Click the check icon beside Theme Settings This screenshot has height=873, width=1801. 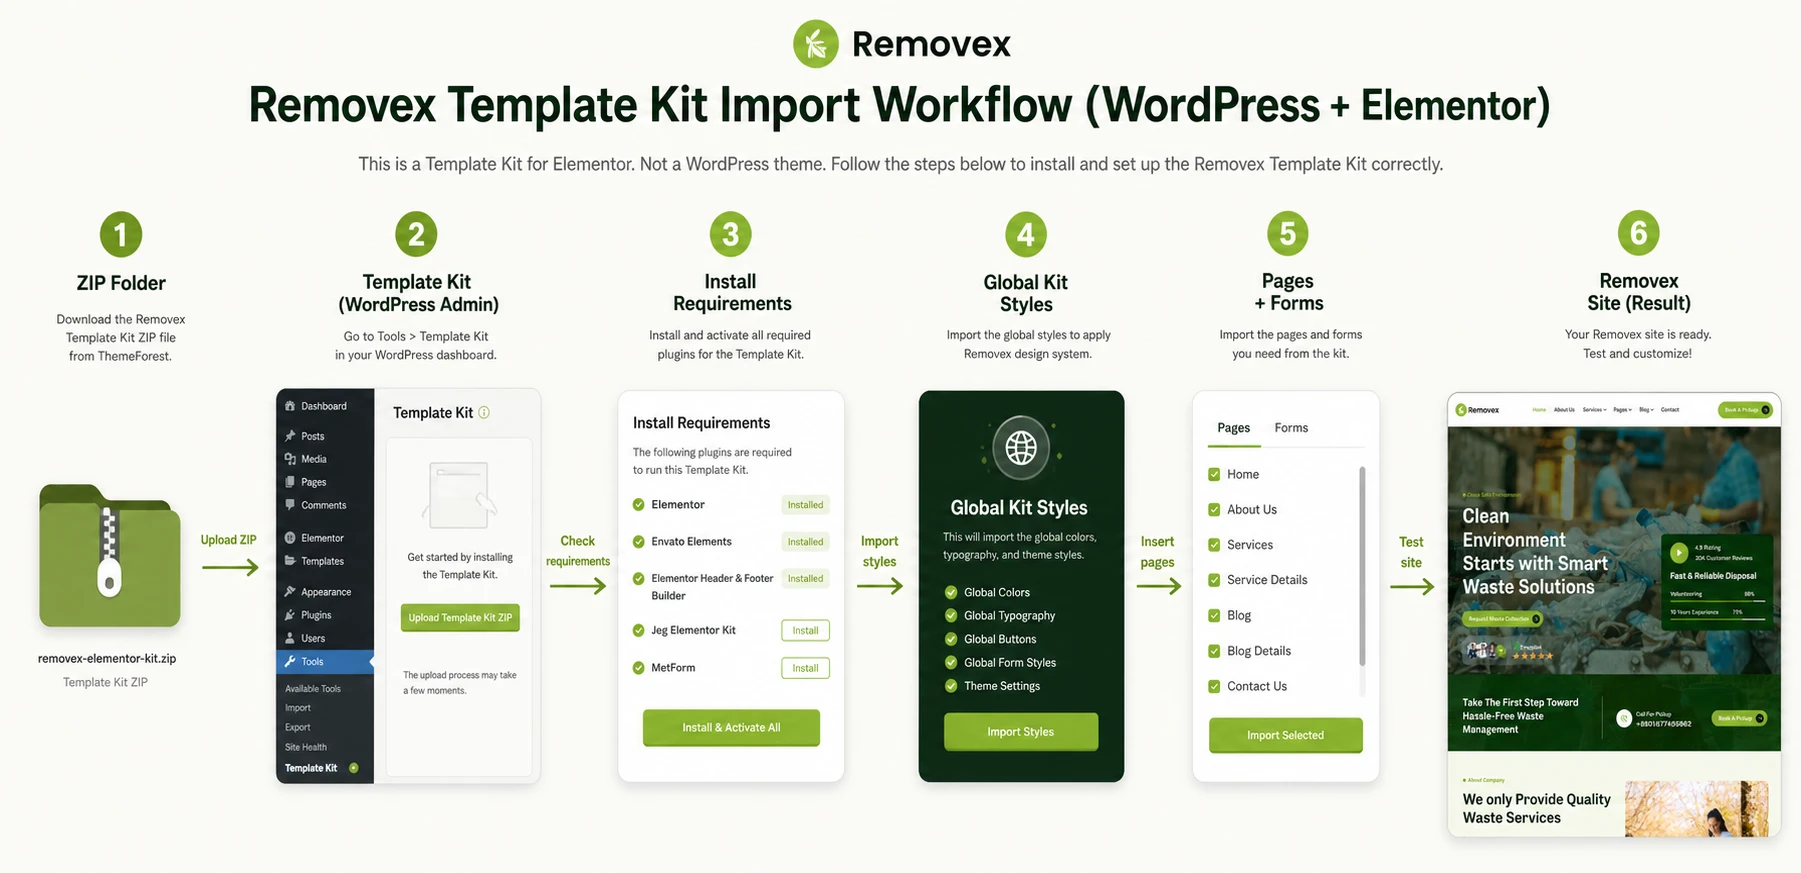(x=951, y=686)
